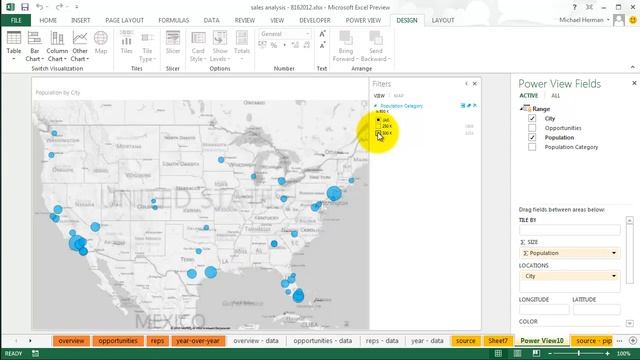This screenshot has width=640, height=360.
Task: Click the zoom slider handle in status bar
Action: (x=579, y=353)
